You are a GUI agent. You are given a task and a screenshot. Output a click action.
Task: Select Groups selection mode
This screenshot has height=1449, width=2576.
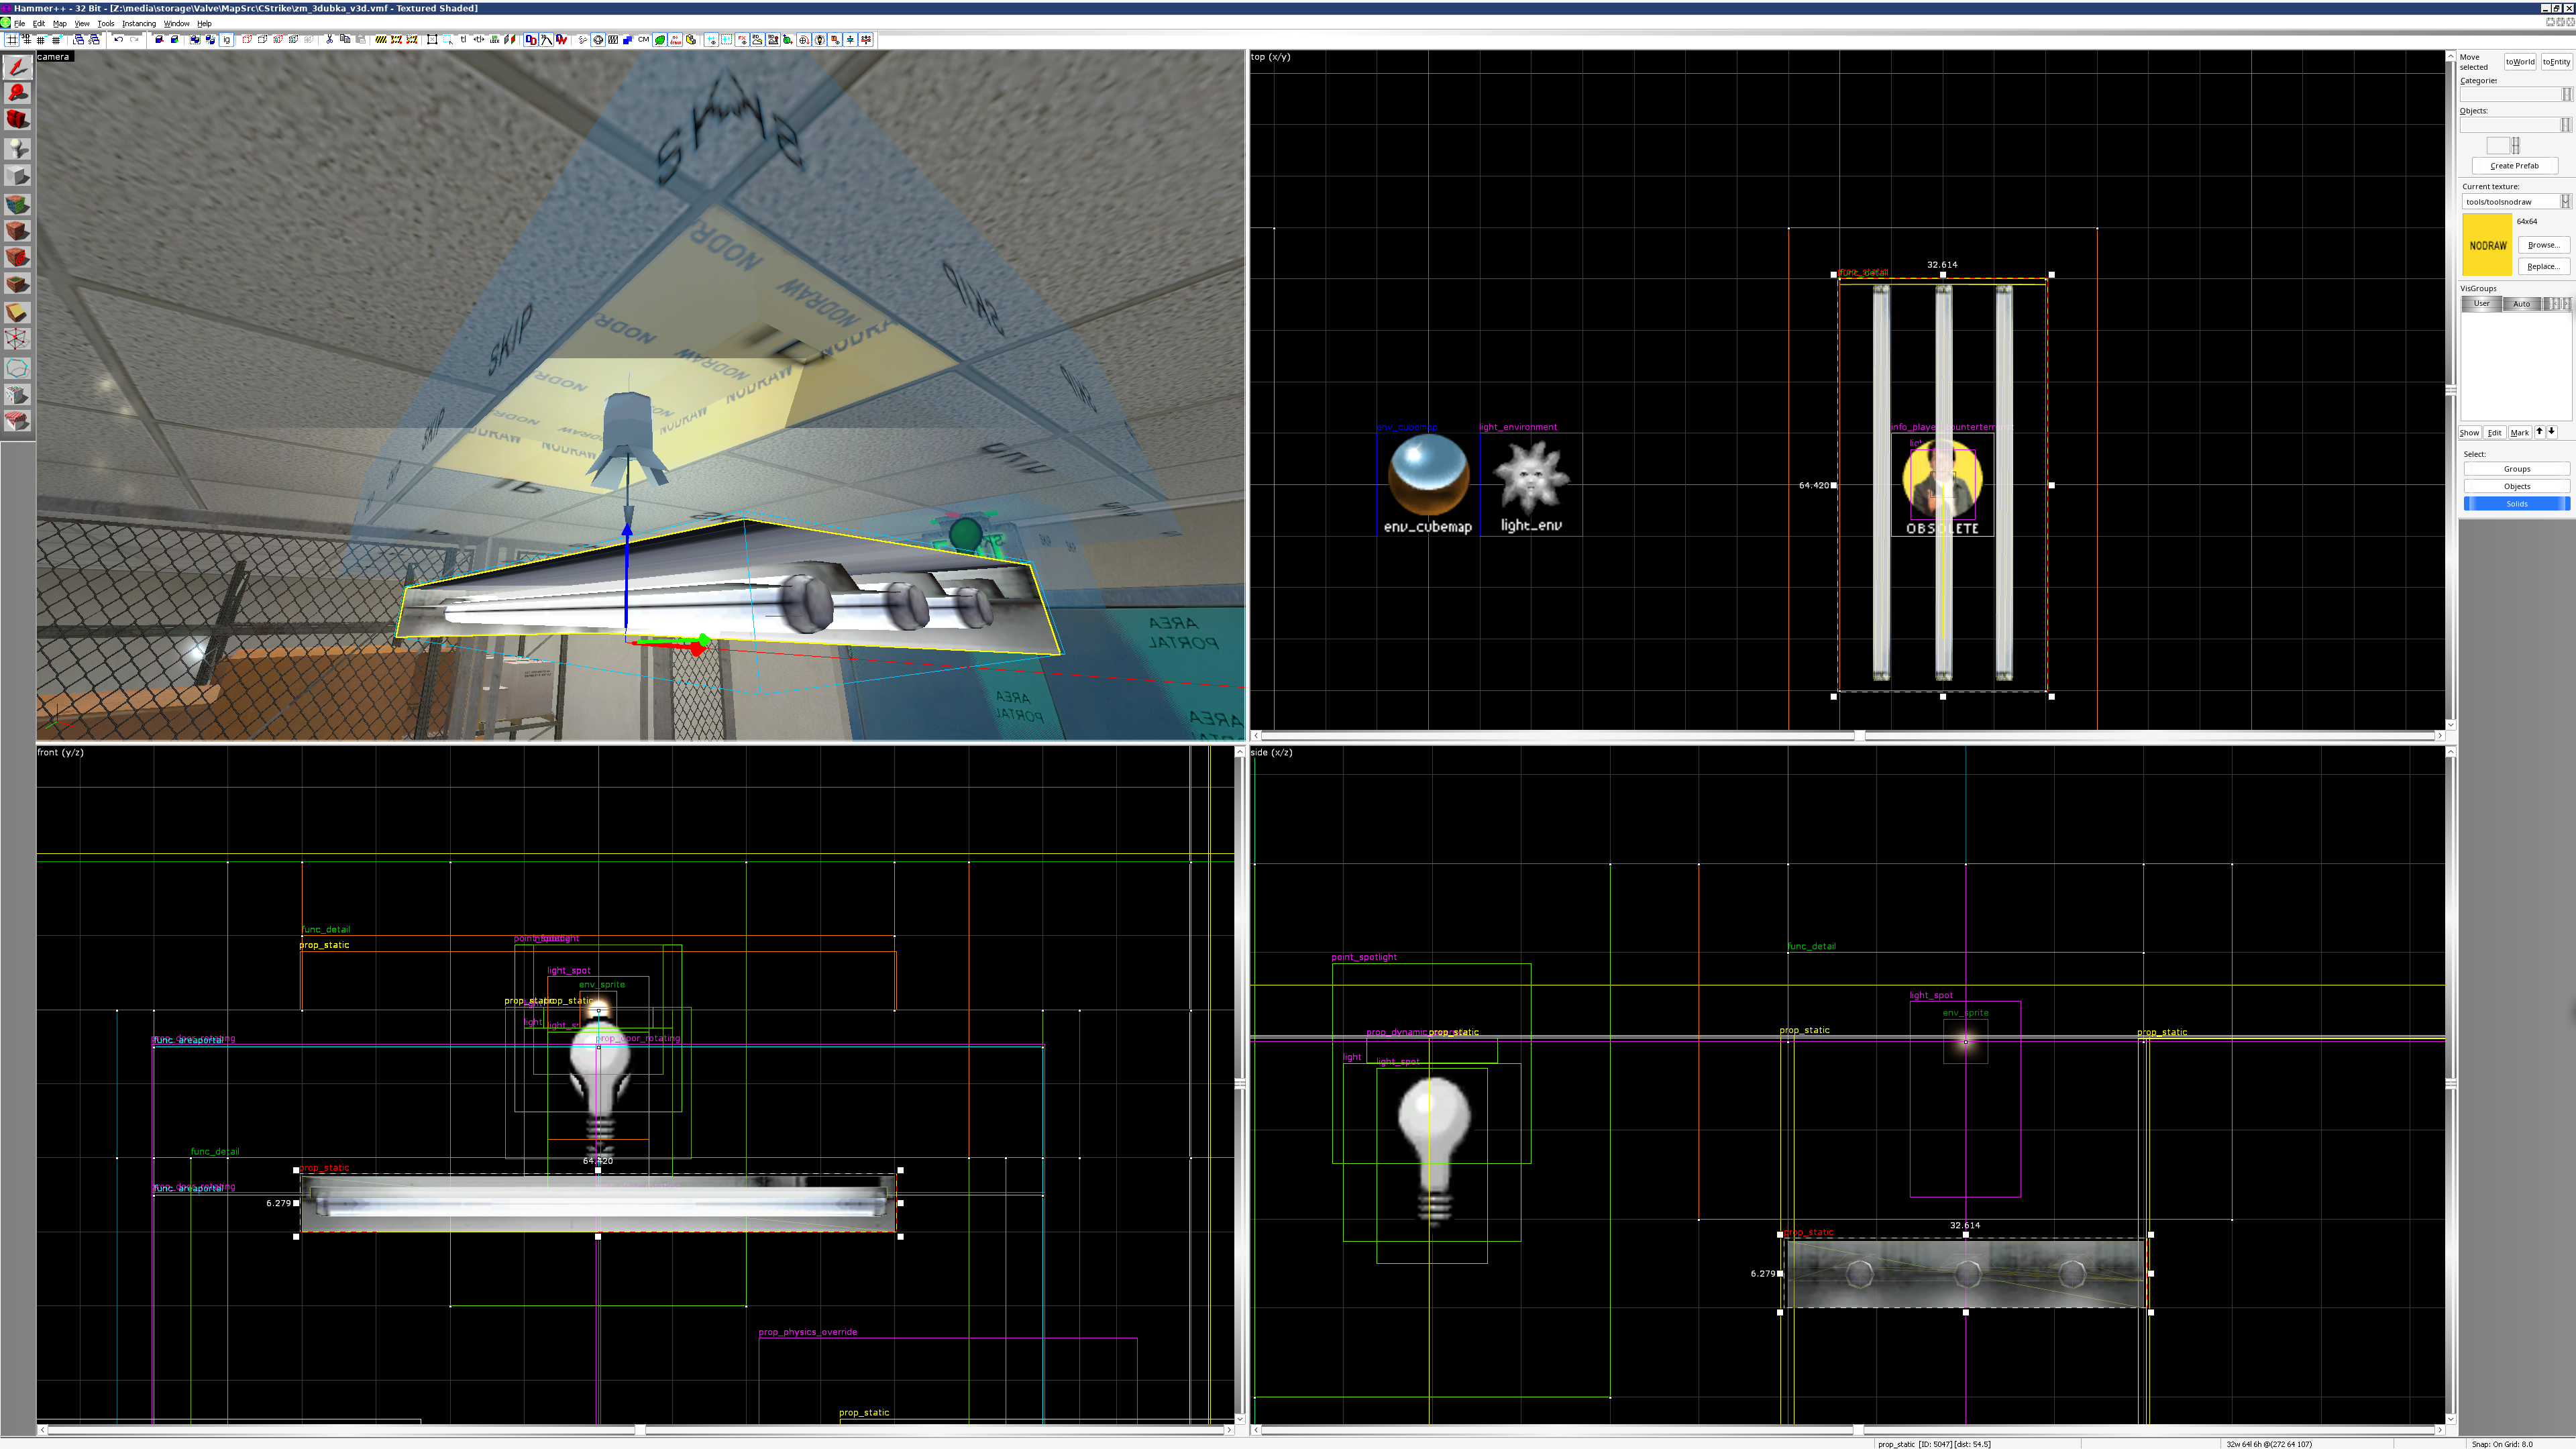coord(2516,469)
